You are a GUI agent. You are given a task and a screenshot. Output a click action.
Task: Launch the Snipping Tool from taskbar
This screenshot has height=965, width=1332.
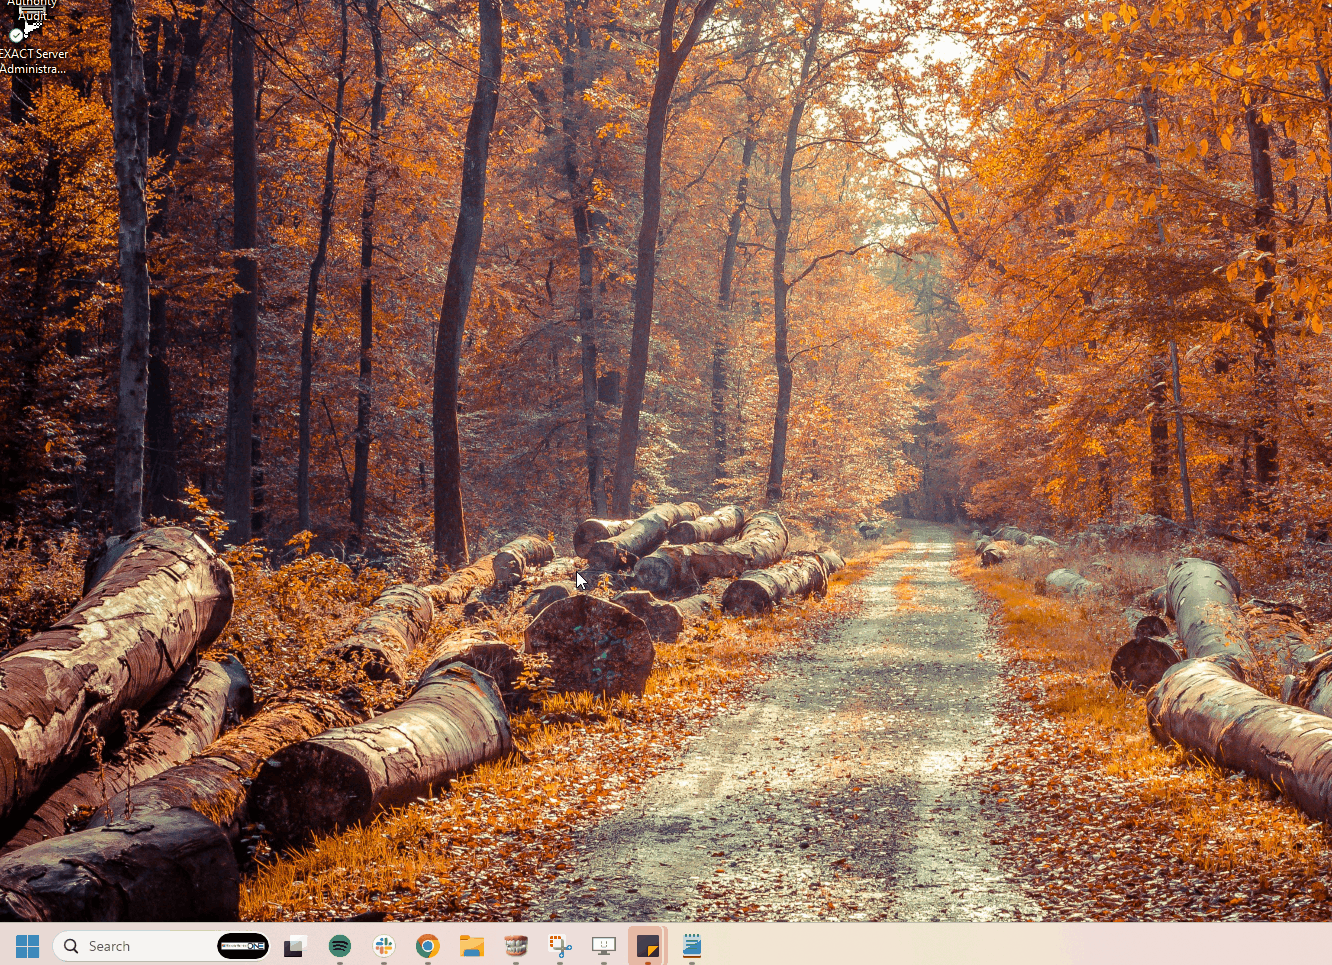[x=560, y=946]
